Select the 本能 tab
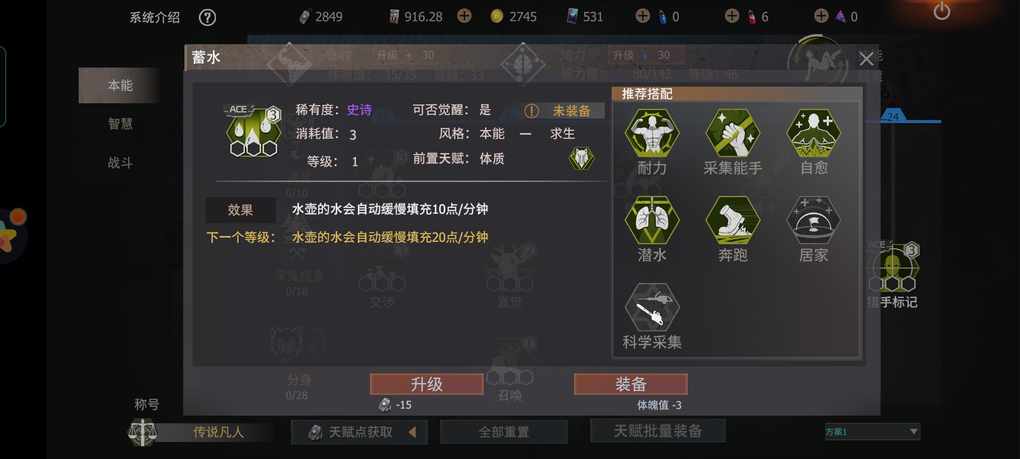The width and height of the screenshot is (1020, 459). (x=120, y=85)
